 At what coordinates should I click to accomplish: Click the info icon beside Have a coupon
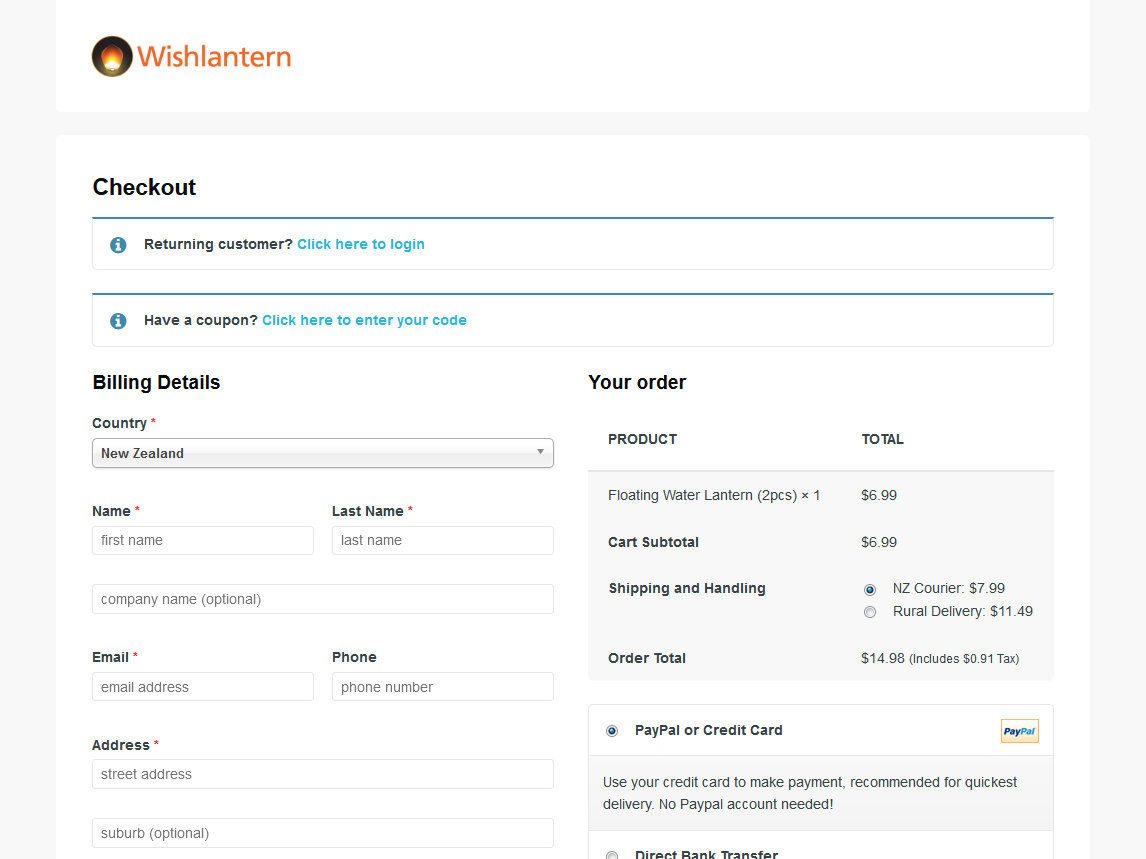pyautogui.click(x=118, y=321)
